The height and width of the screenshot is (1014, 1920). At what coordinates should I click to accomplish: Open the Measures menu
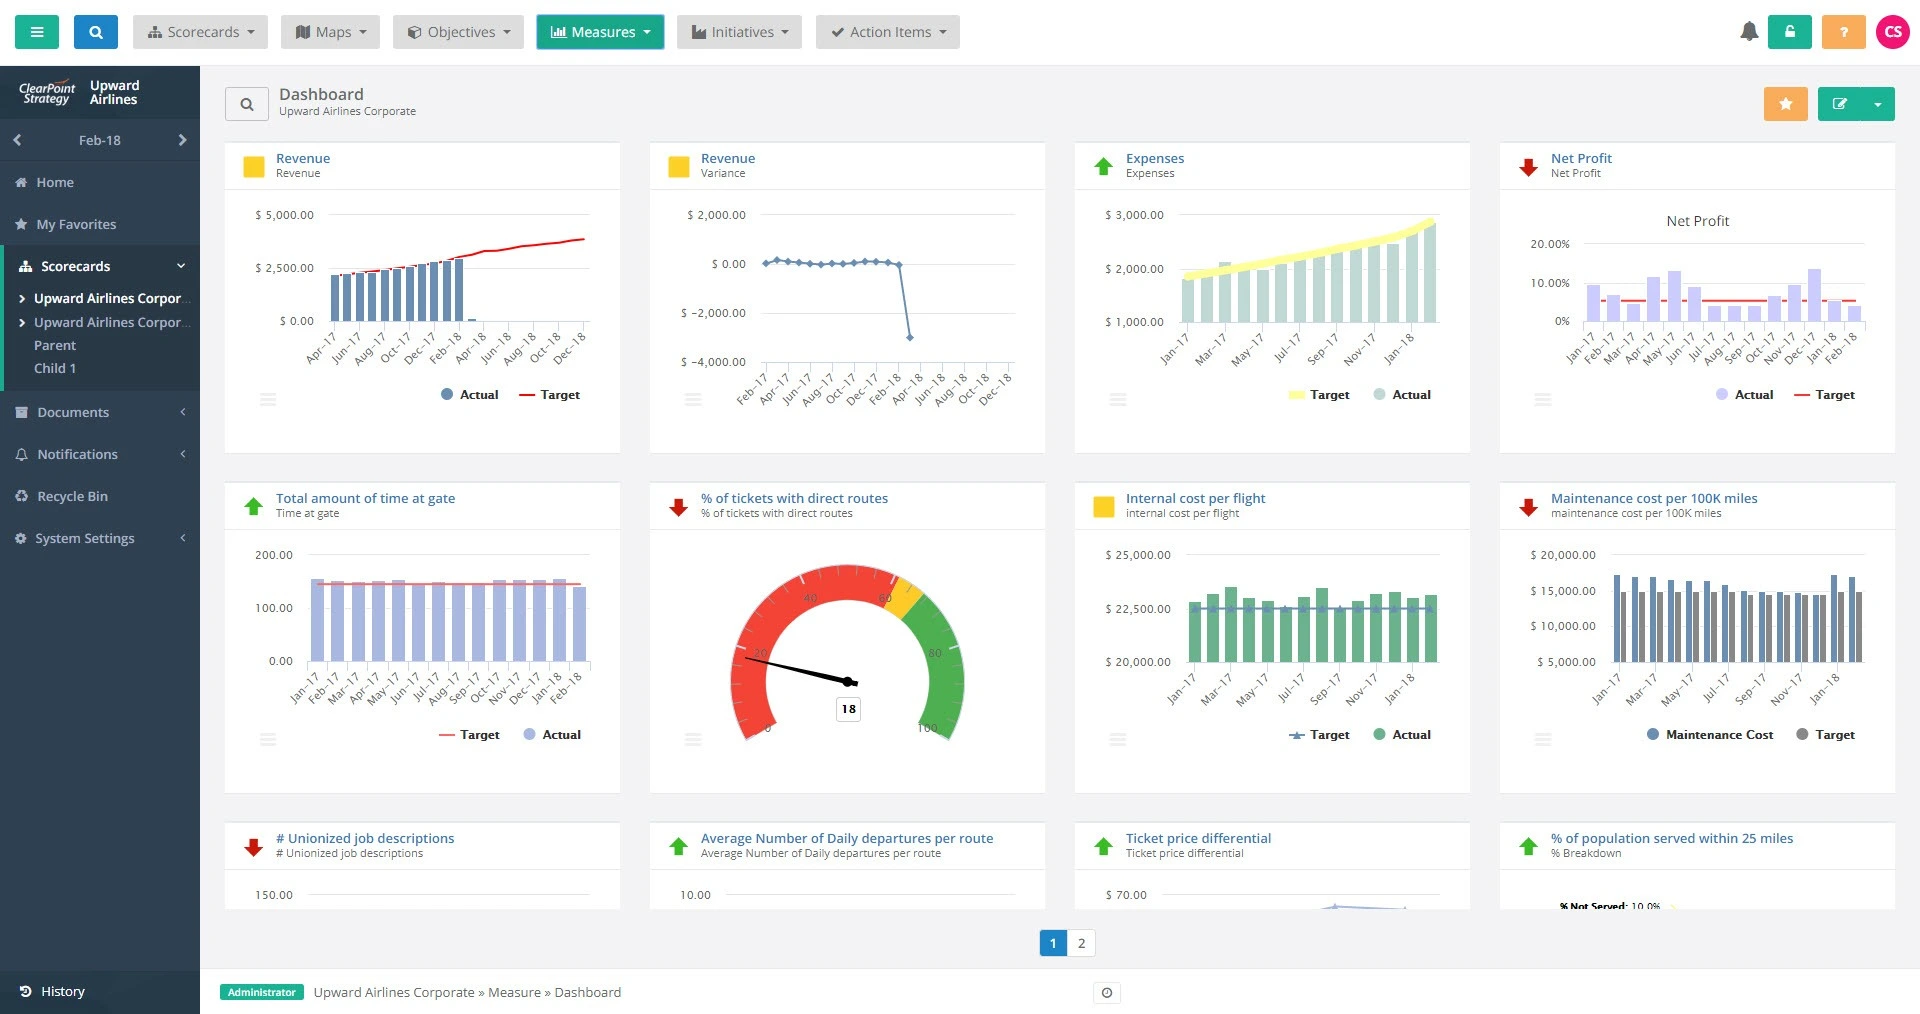pyautogui.click(x=599, y=31)
